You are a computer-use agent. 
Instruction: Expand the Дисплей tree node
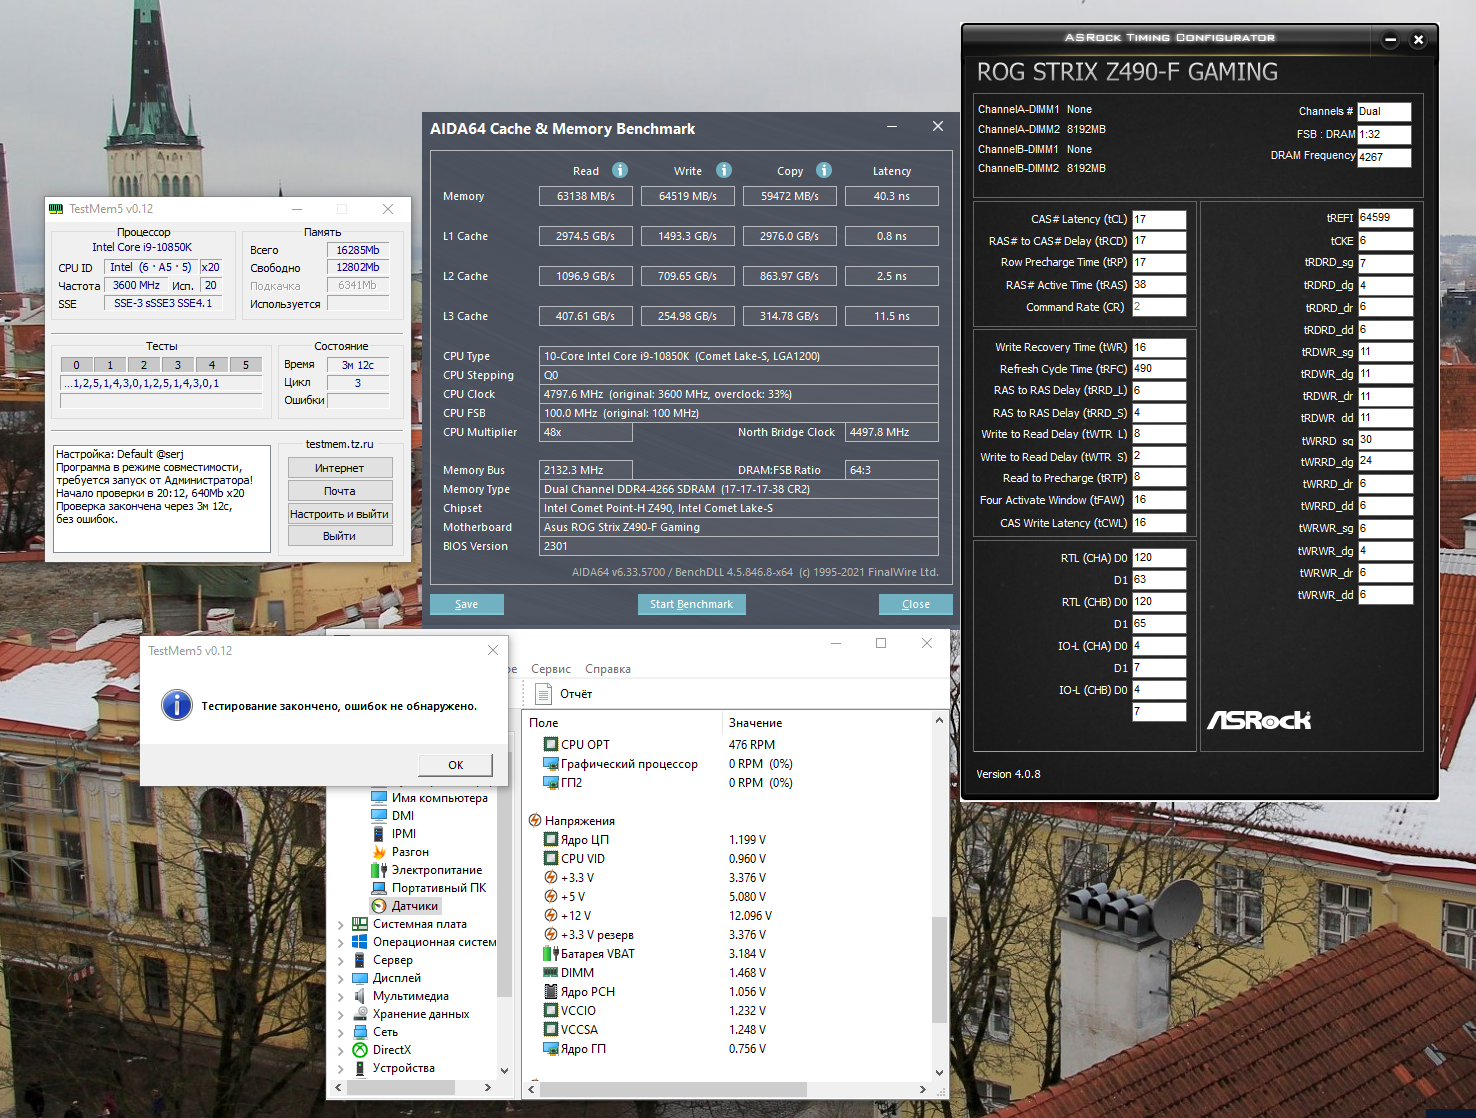(x=341, y=979)
